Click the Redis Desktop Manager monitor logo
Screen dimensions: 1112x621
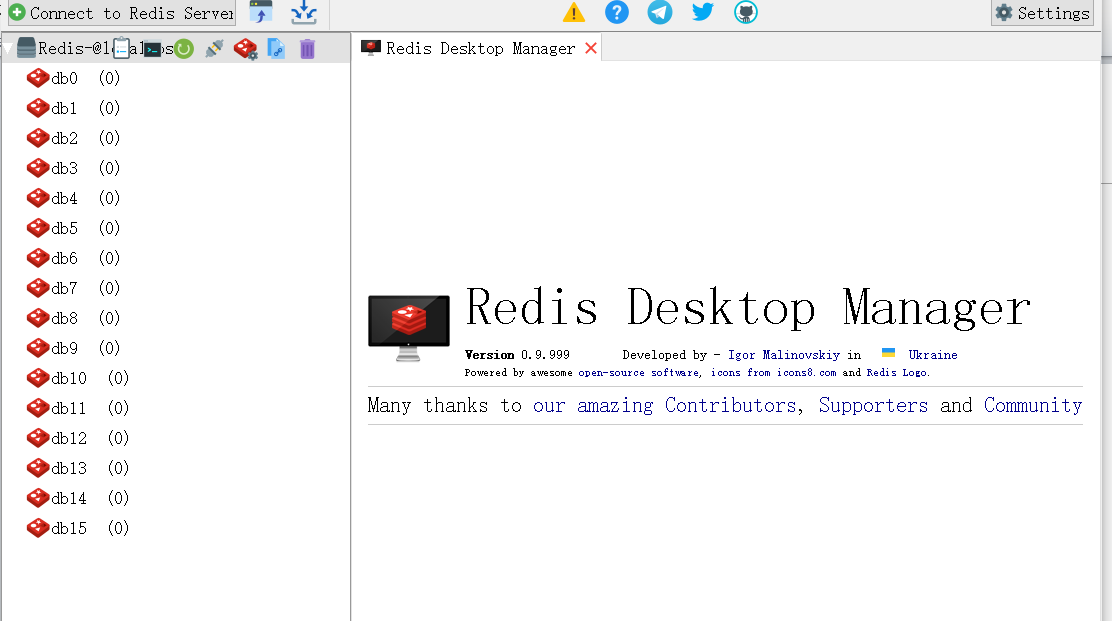coord(408,328)
